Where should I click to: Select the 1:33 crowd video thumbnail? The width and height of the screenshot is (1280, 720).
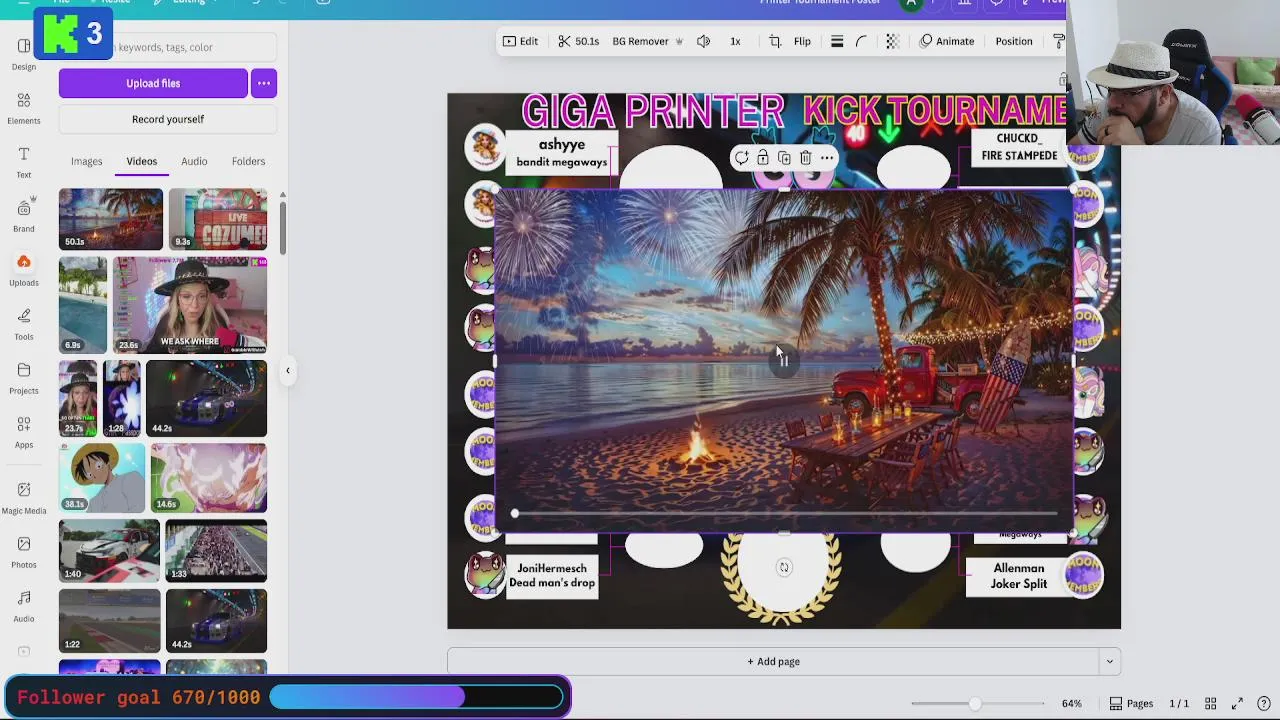pyautogui.click(x=216, y=551)
